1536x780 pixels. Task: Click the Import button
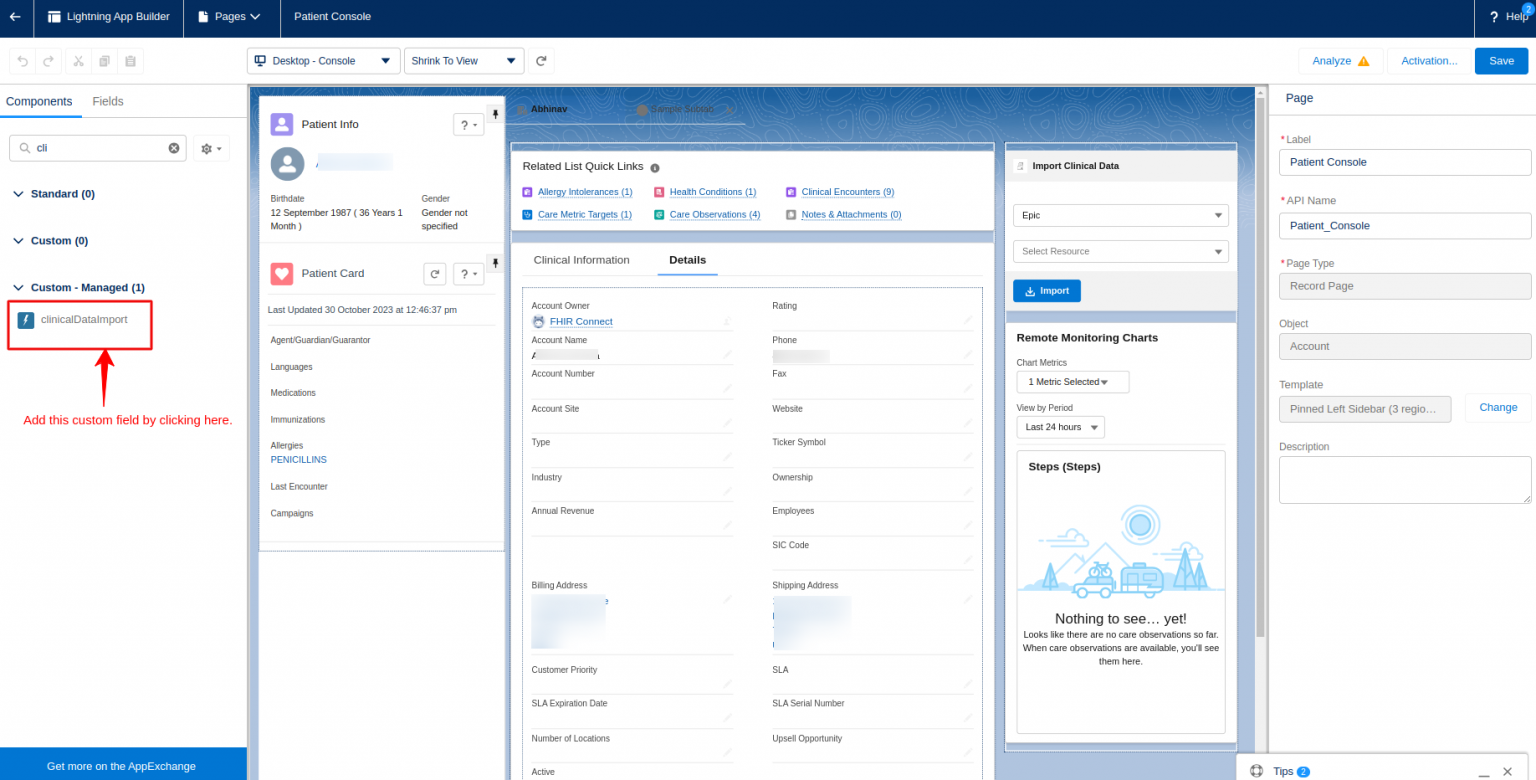[1047, 291]
